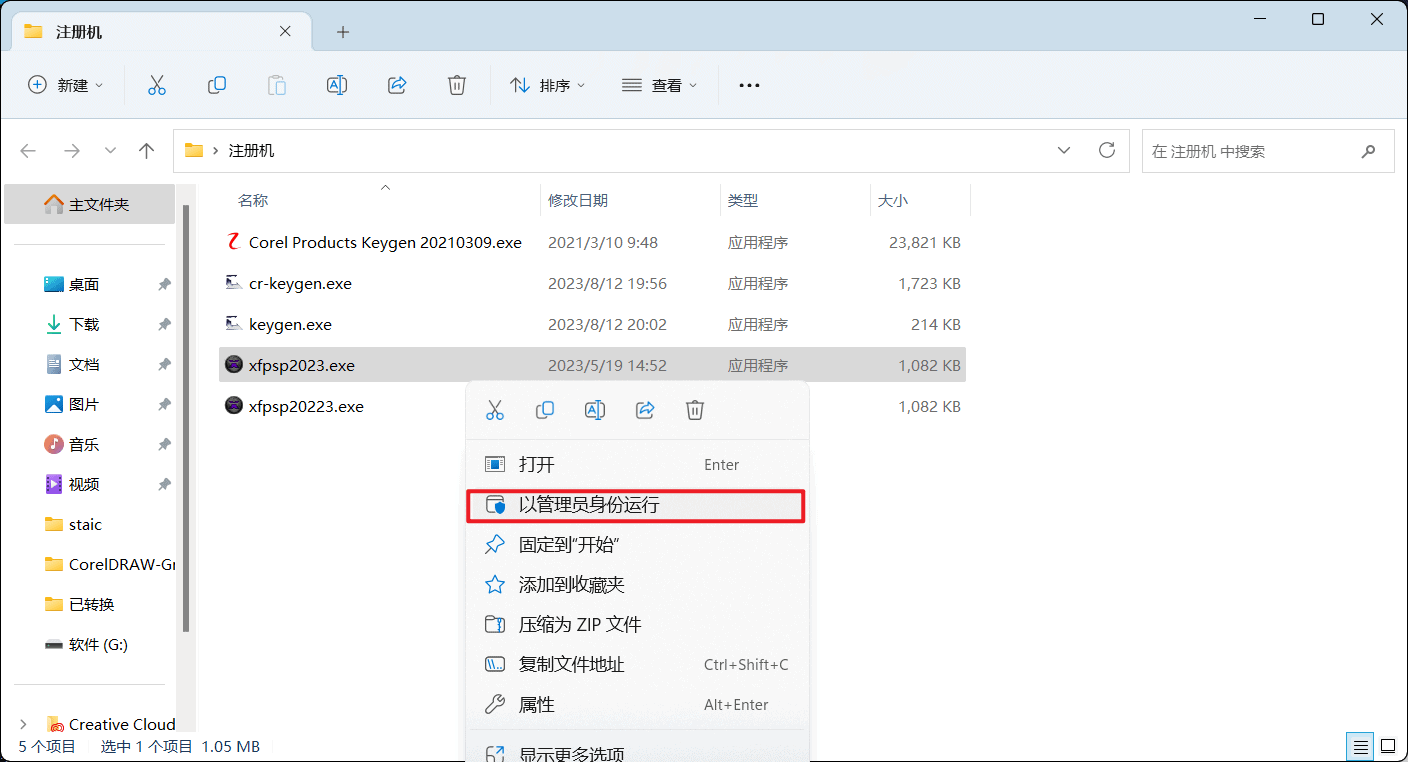Image resolution: width=1408 pixels, height=762 pixels.
Task: Unpin 桌面 using its pin icon
Action: 164,284
